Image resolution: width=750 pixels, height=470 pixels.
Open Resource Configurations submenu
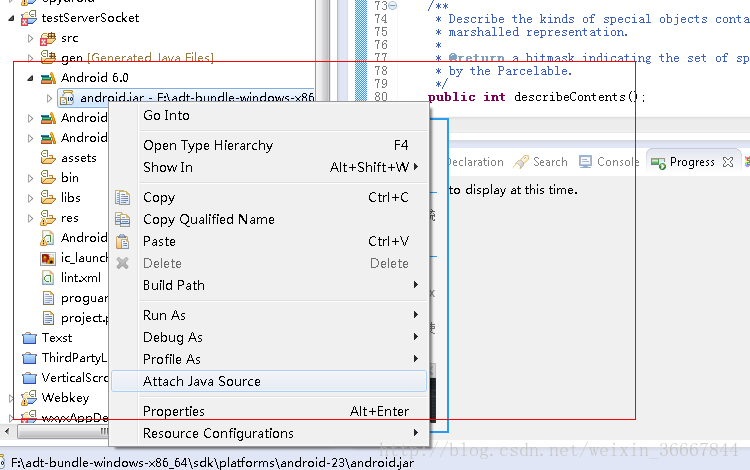point(269,434)
